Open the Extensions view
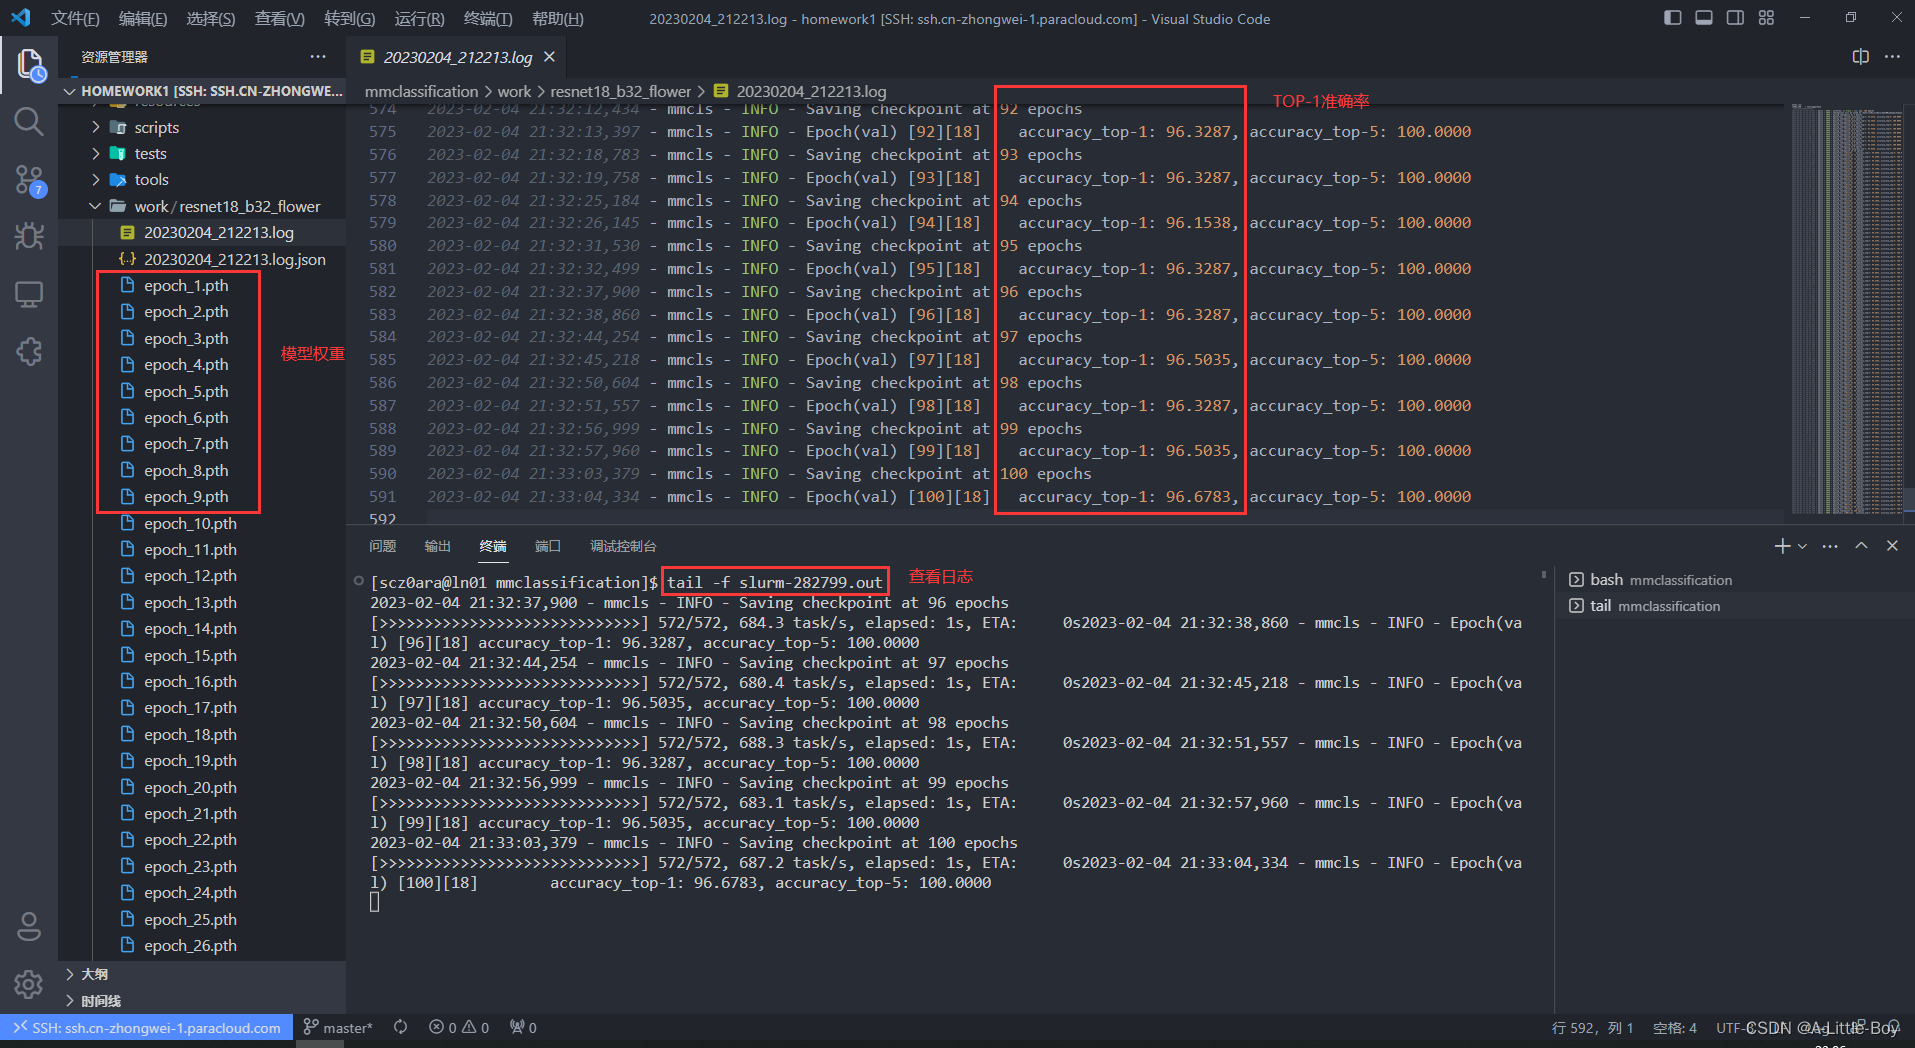1915x1048 pixels. [29, 351]
